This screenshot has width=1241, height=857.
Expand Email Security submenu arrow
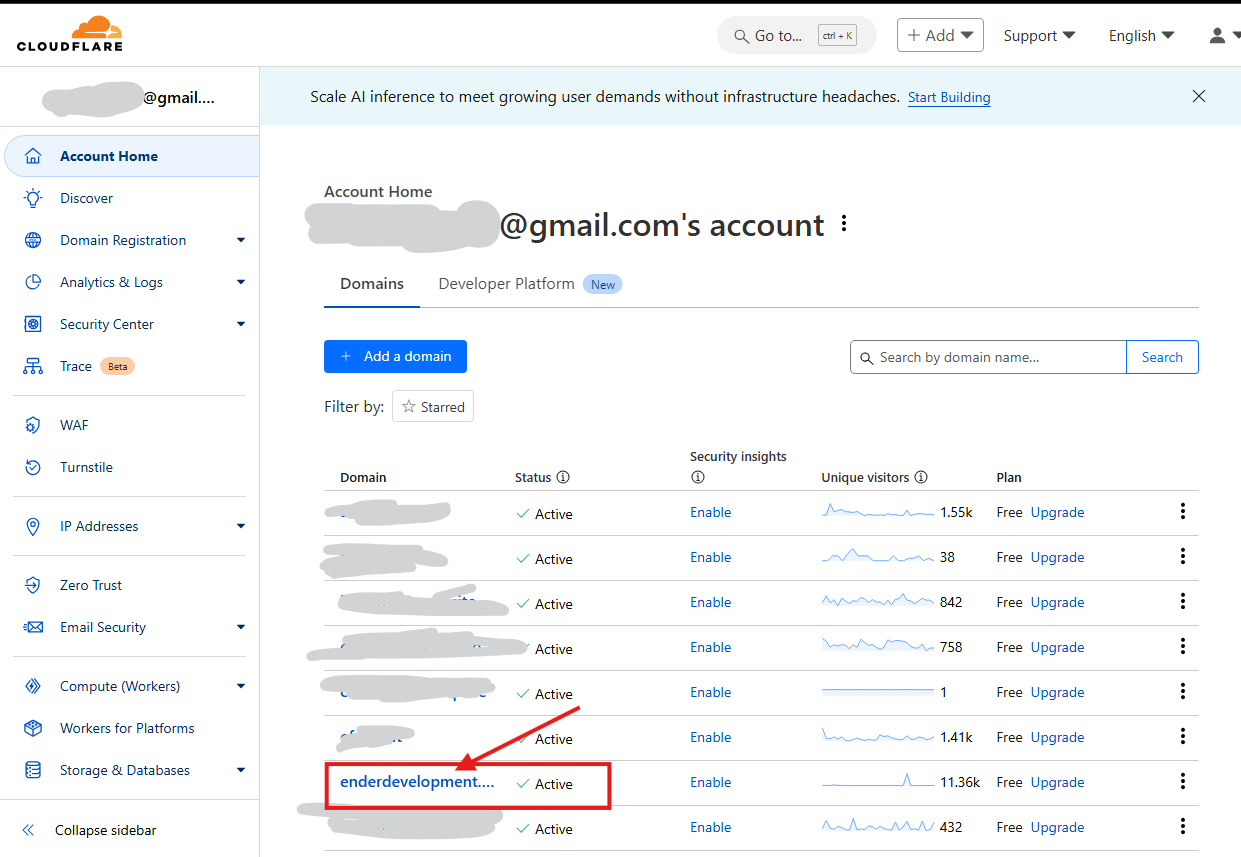point(241,627)
